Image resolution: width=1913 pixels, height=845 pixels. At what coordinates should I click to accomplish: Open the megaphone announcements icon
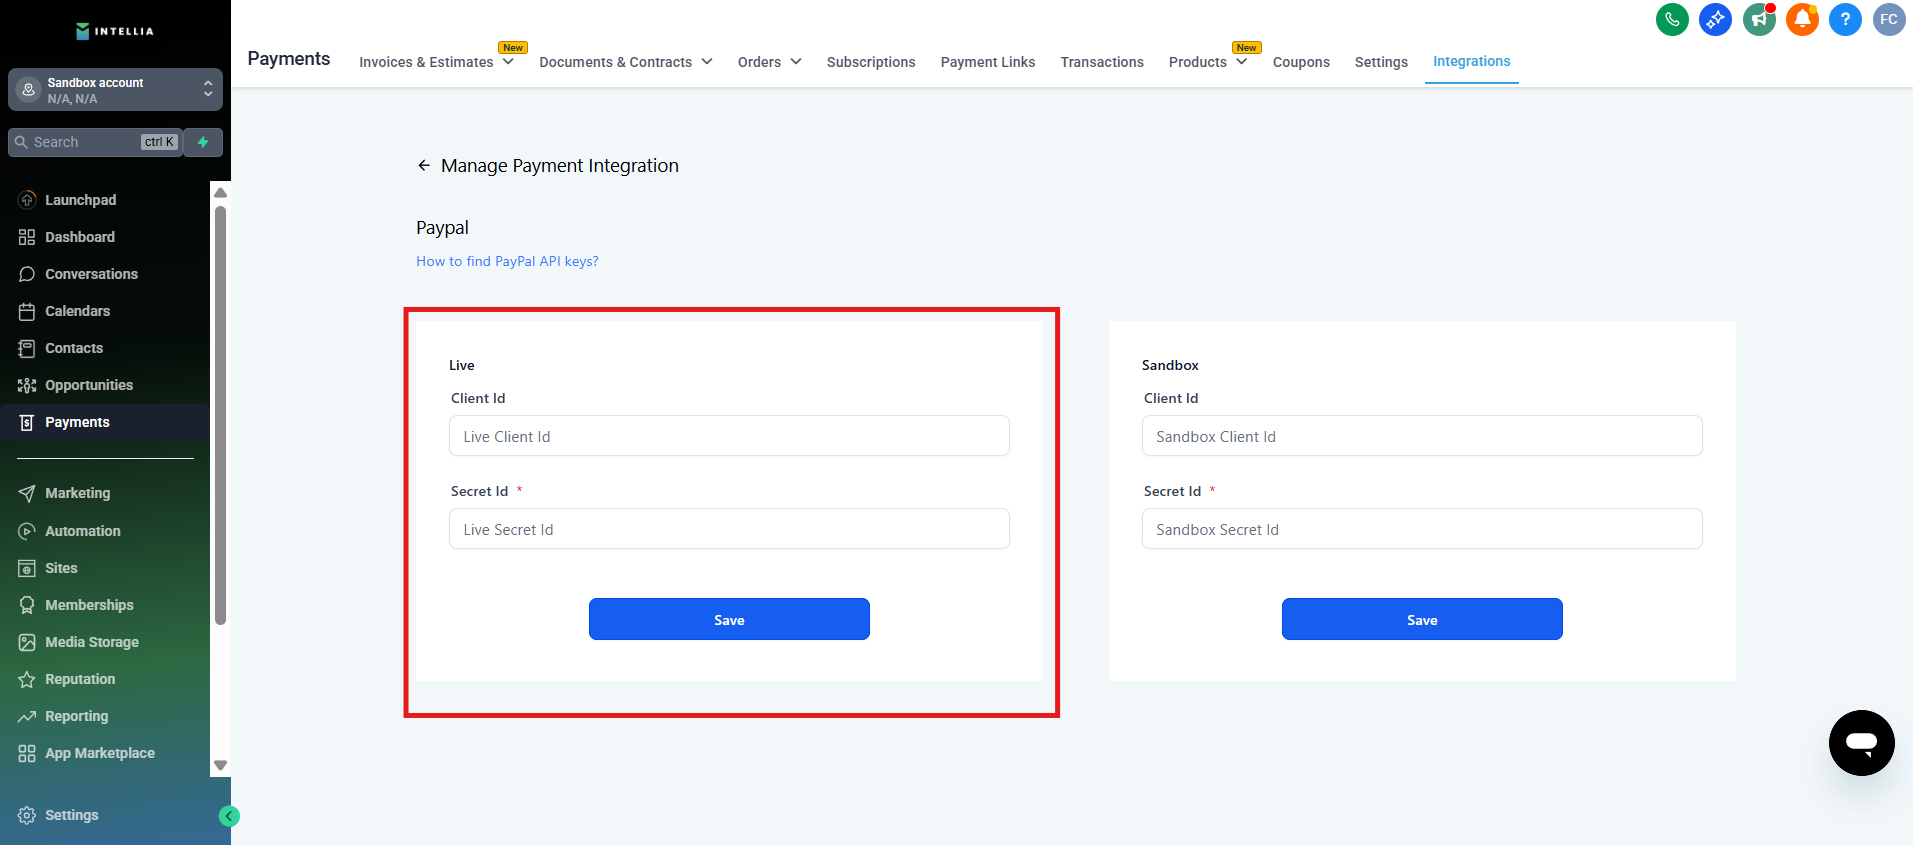(1759, 19)
